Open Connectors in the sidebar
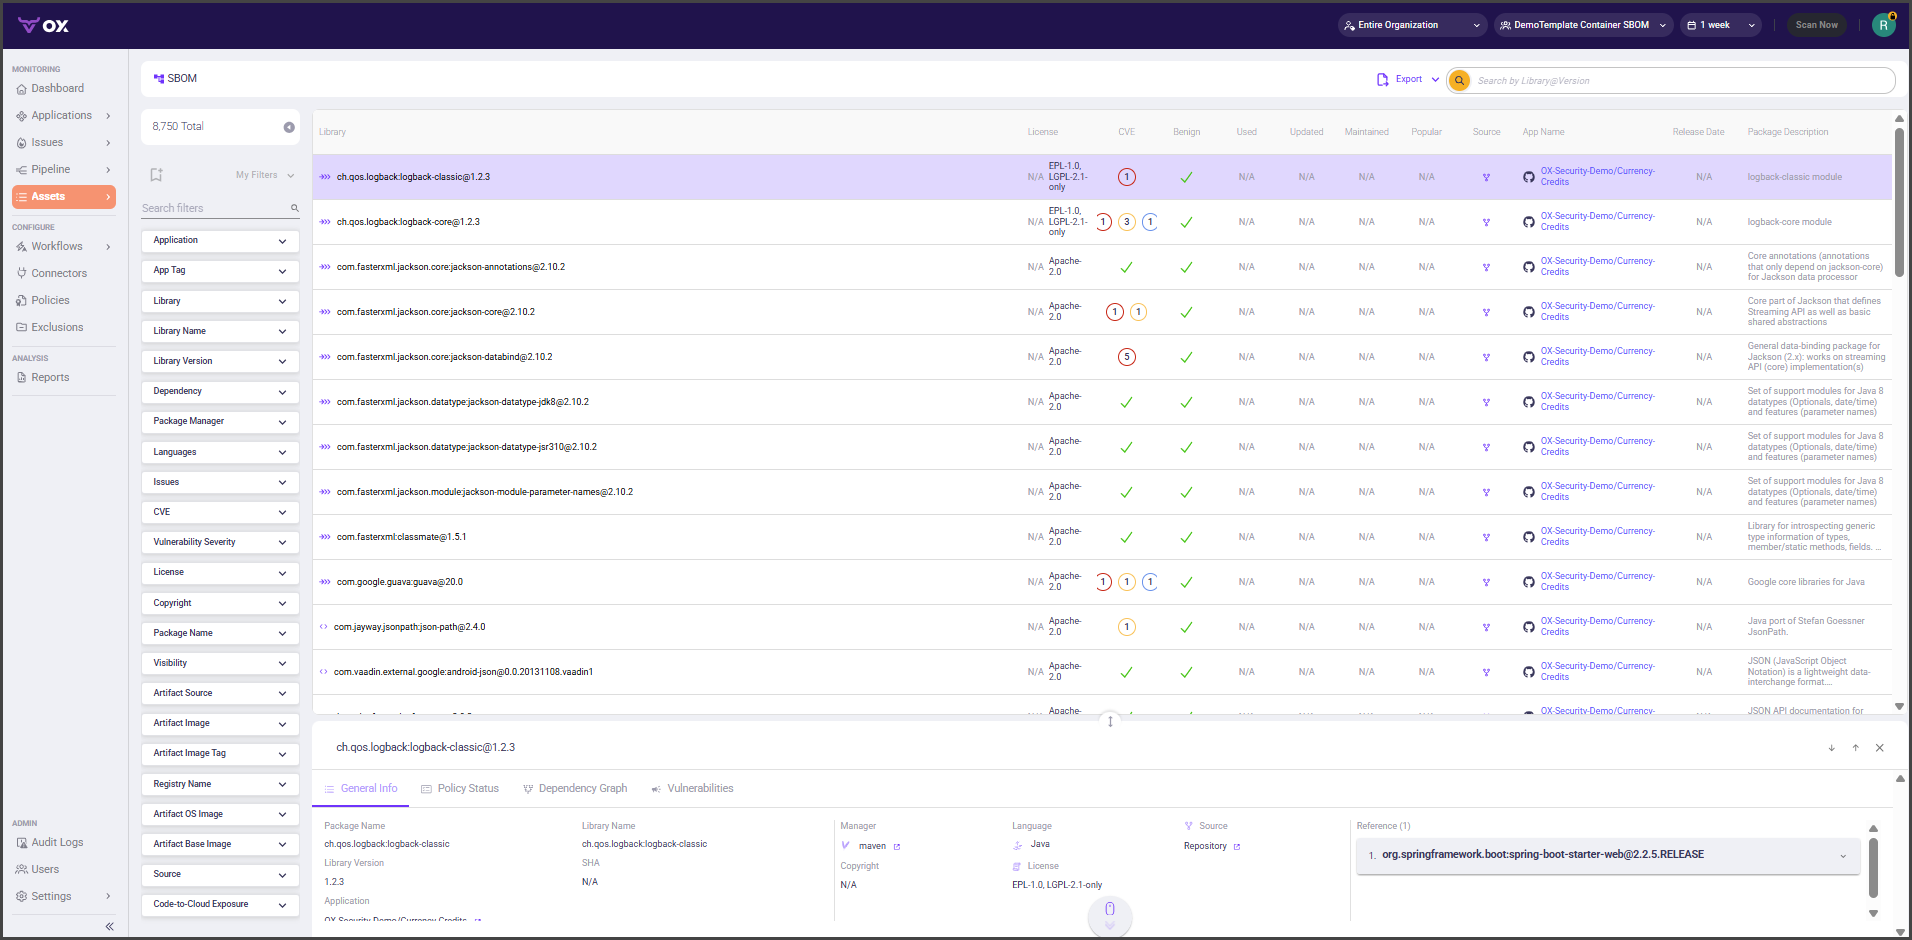 (59, 273)
